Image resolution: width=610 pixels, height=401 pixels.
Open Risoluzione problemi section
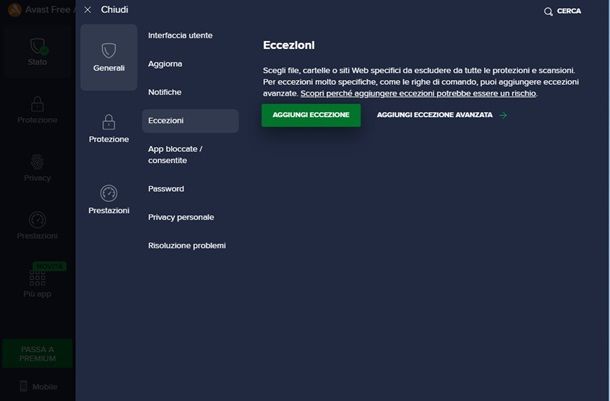[187, 245]
